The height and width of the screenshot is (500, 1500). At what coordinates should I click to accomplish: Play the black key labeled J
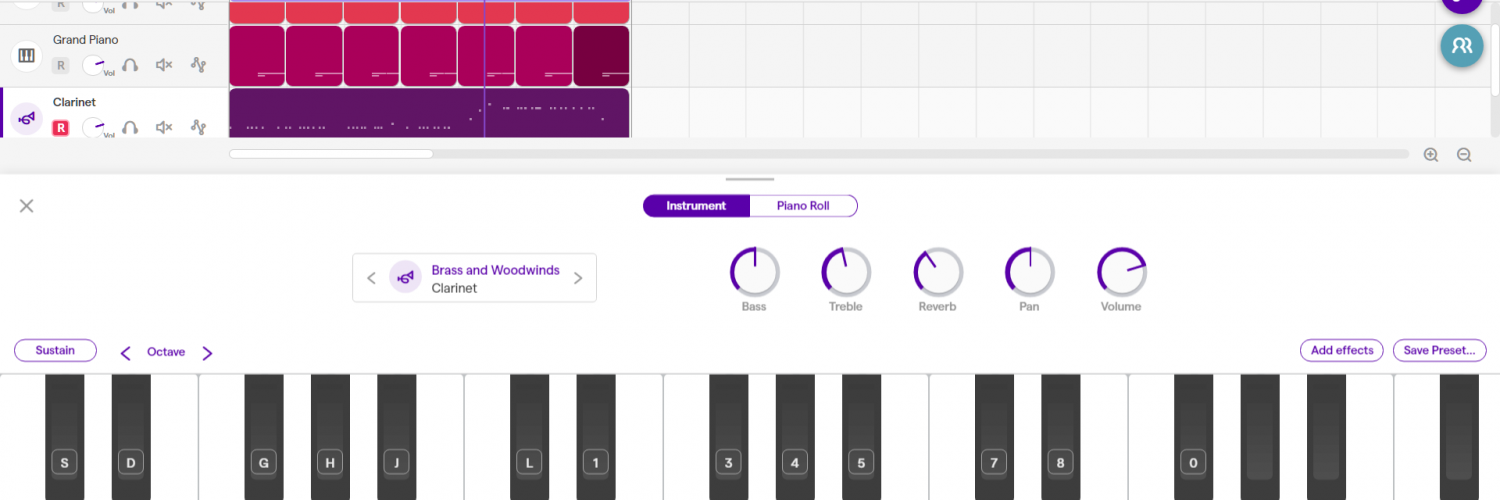[396, 437]
